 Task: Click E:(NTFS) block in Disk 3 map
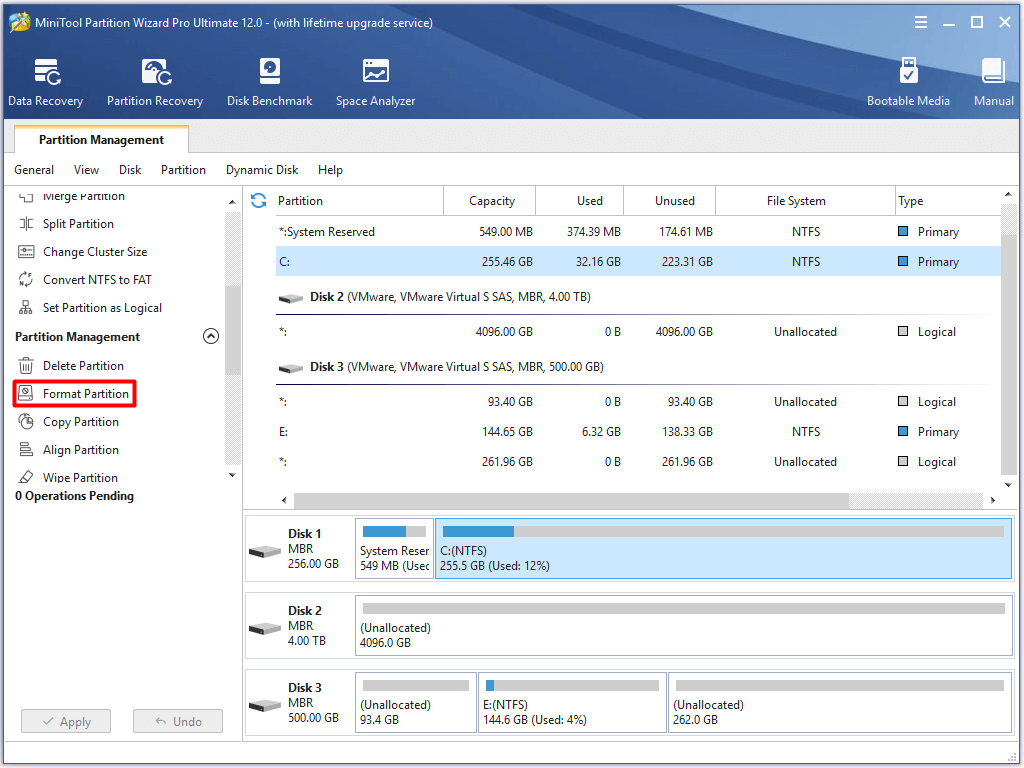click(572, 703)
